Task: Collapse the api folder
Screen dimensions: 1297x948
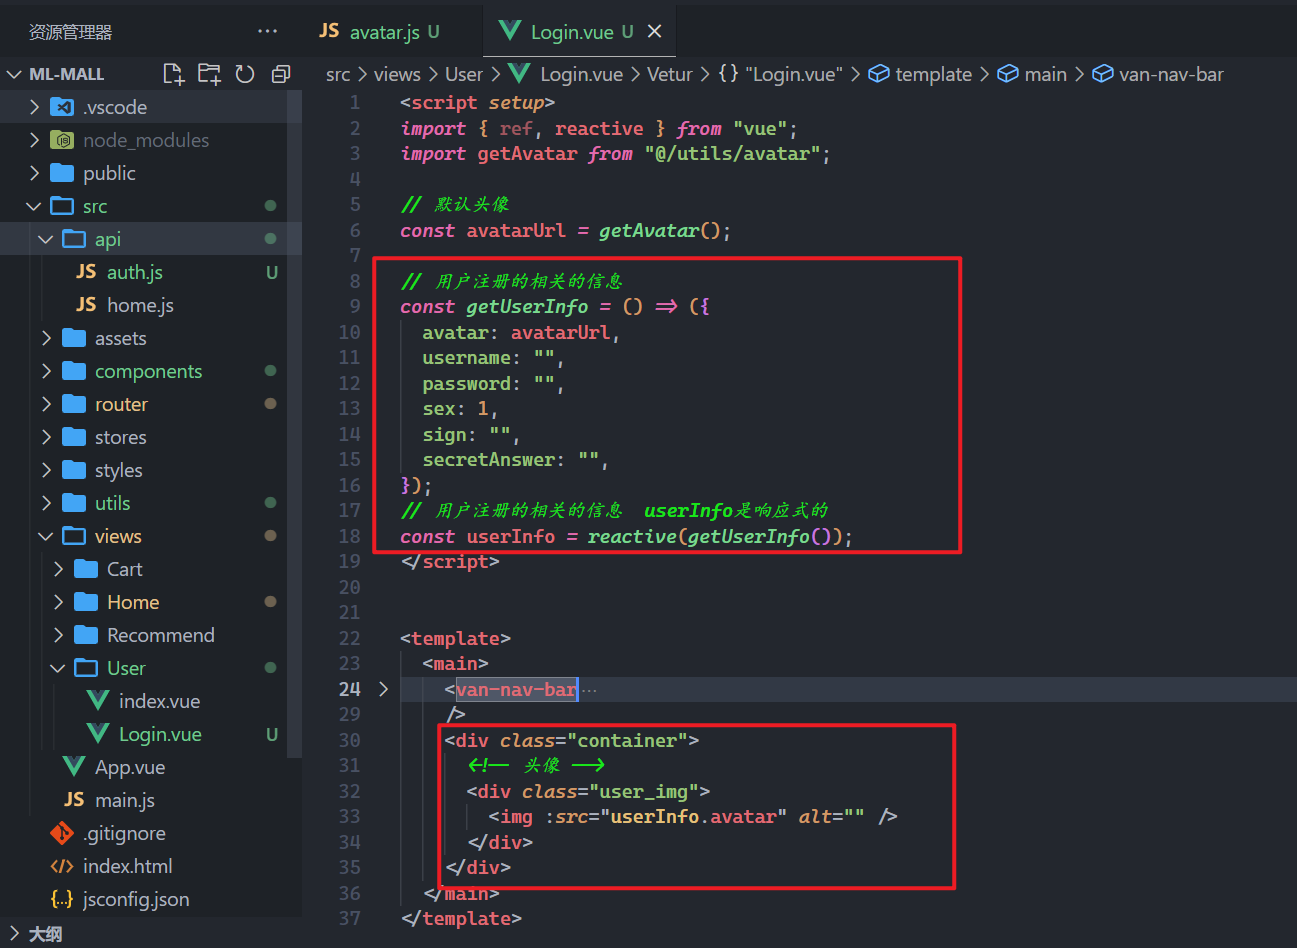Action: 46,239
